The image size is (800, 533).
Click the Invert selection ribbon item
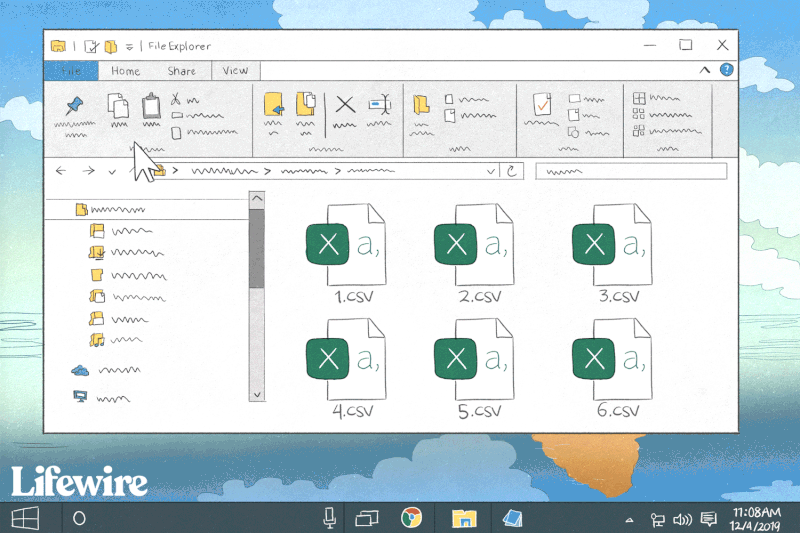(667, 131)
